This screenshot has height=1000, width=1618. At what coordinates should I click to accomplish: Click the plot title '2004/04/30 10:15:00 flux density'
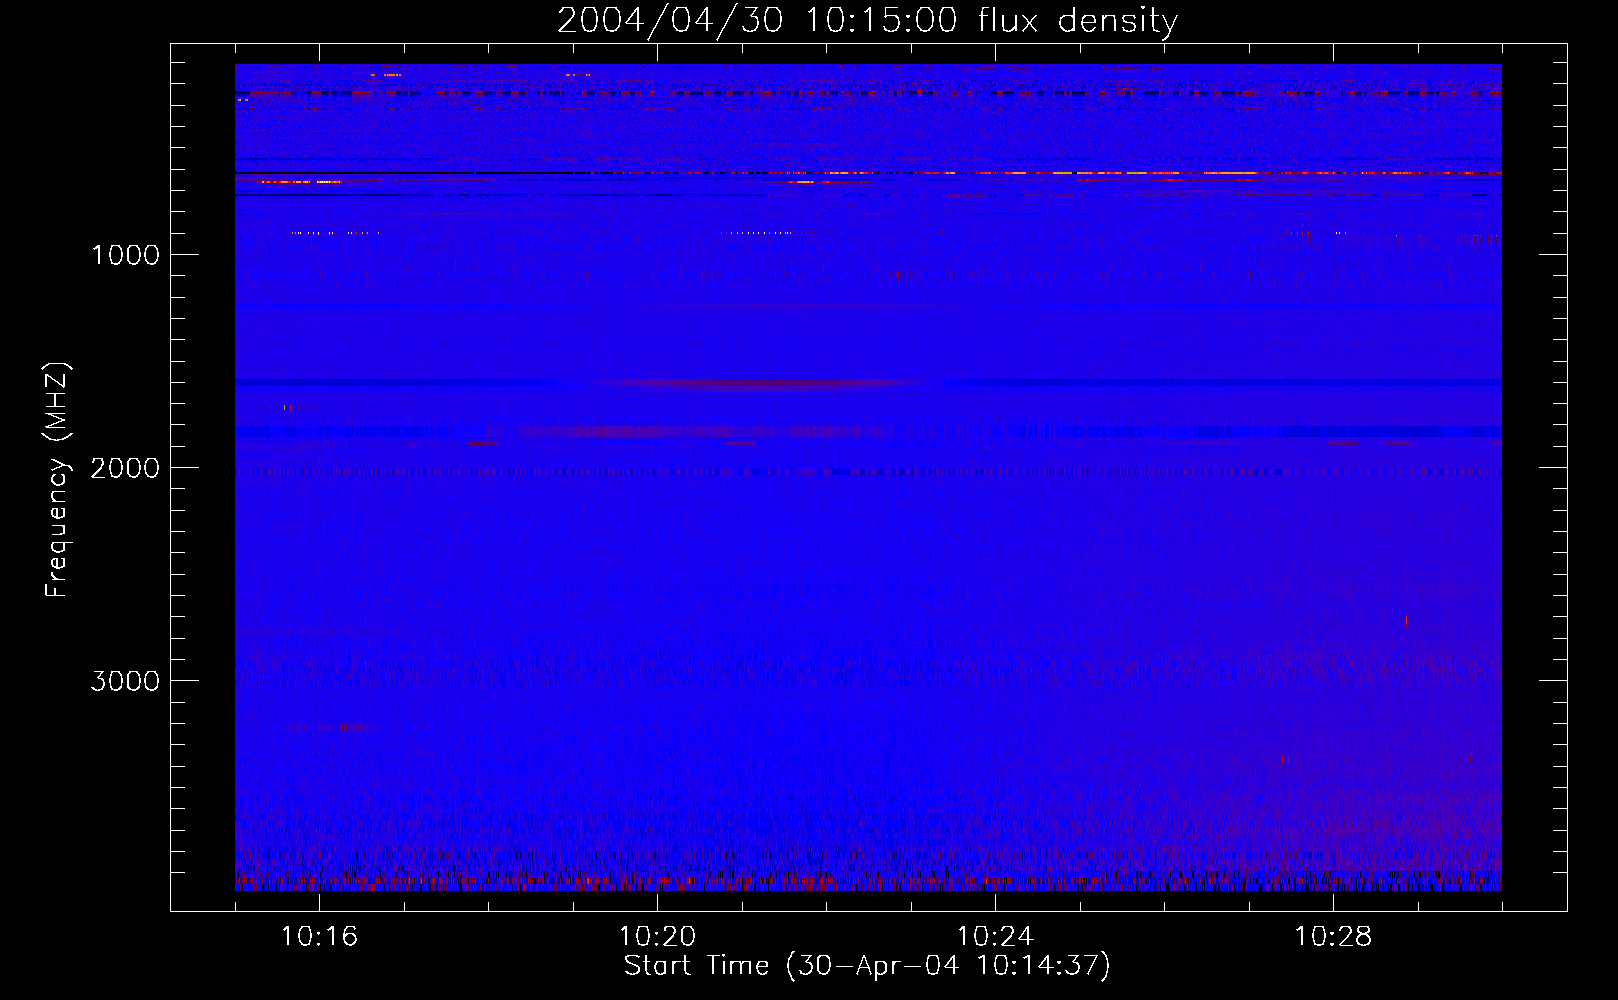867,21
